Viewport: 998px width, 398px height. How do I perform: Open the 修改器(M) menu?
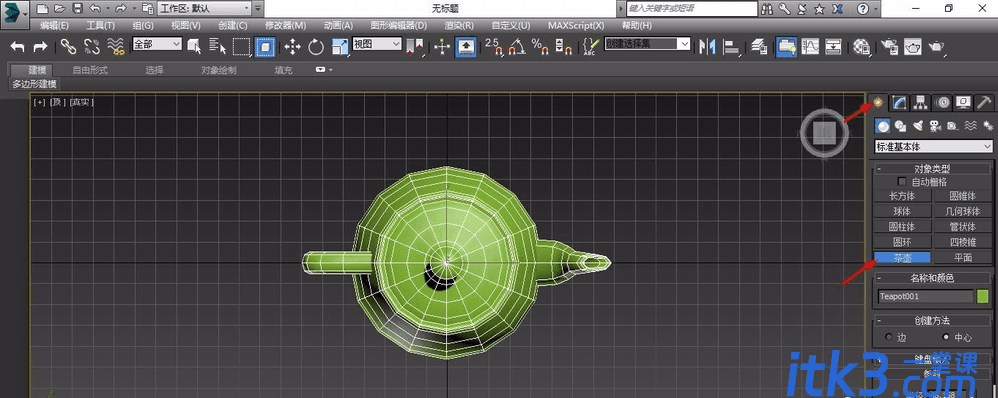(x=286, y=25)
